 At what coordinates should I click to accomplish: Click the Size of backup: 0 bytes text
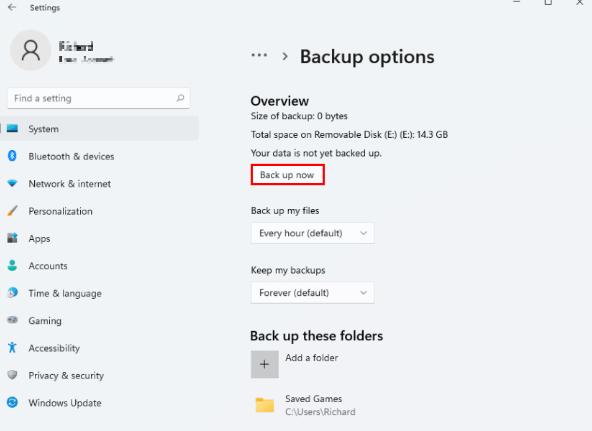point(299,116)
